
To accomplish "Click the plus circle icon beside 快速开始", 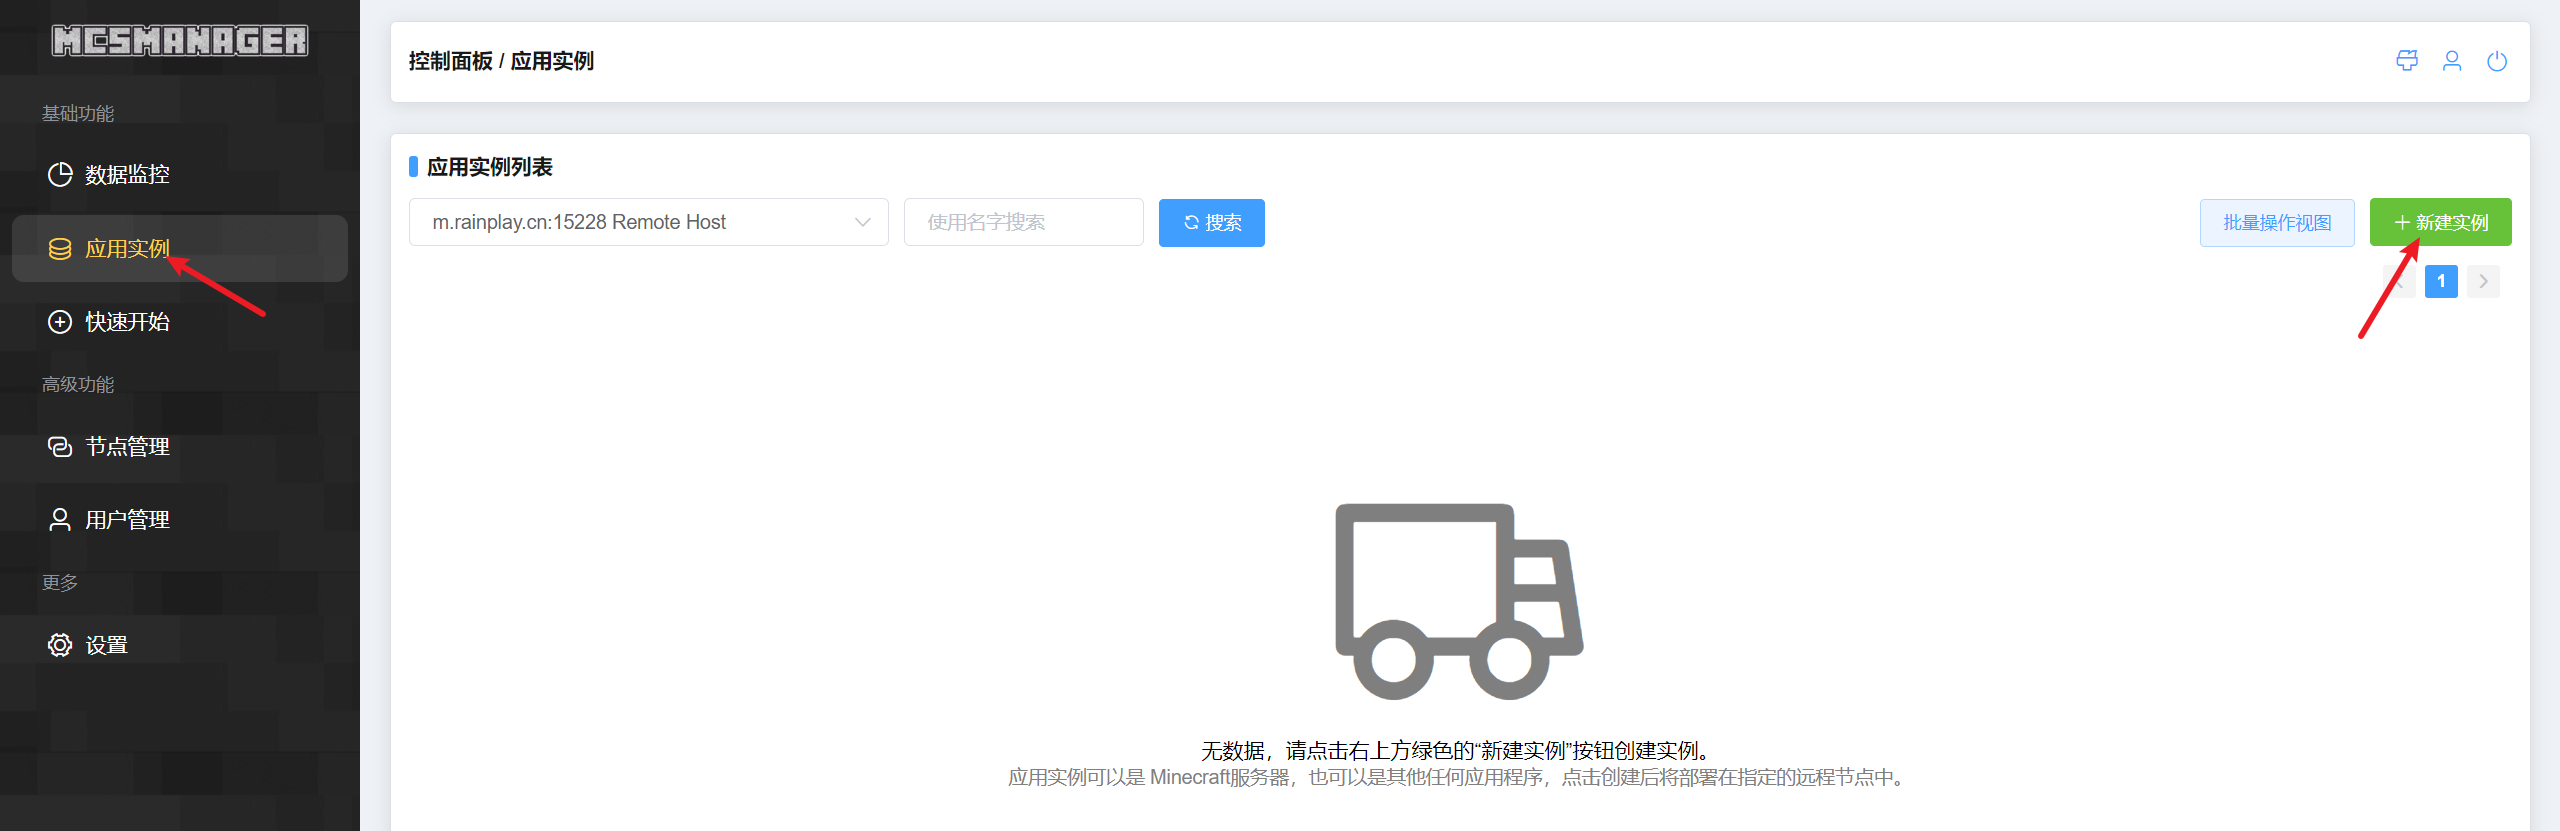I will 60,322.
